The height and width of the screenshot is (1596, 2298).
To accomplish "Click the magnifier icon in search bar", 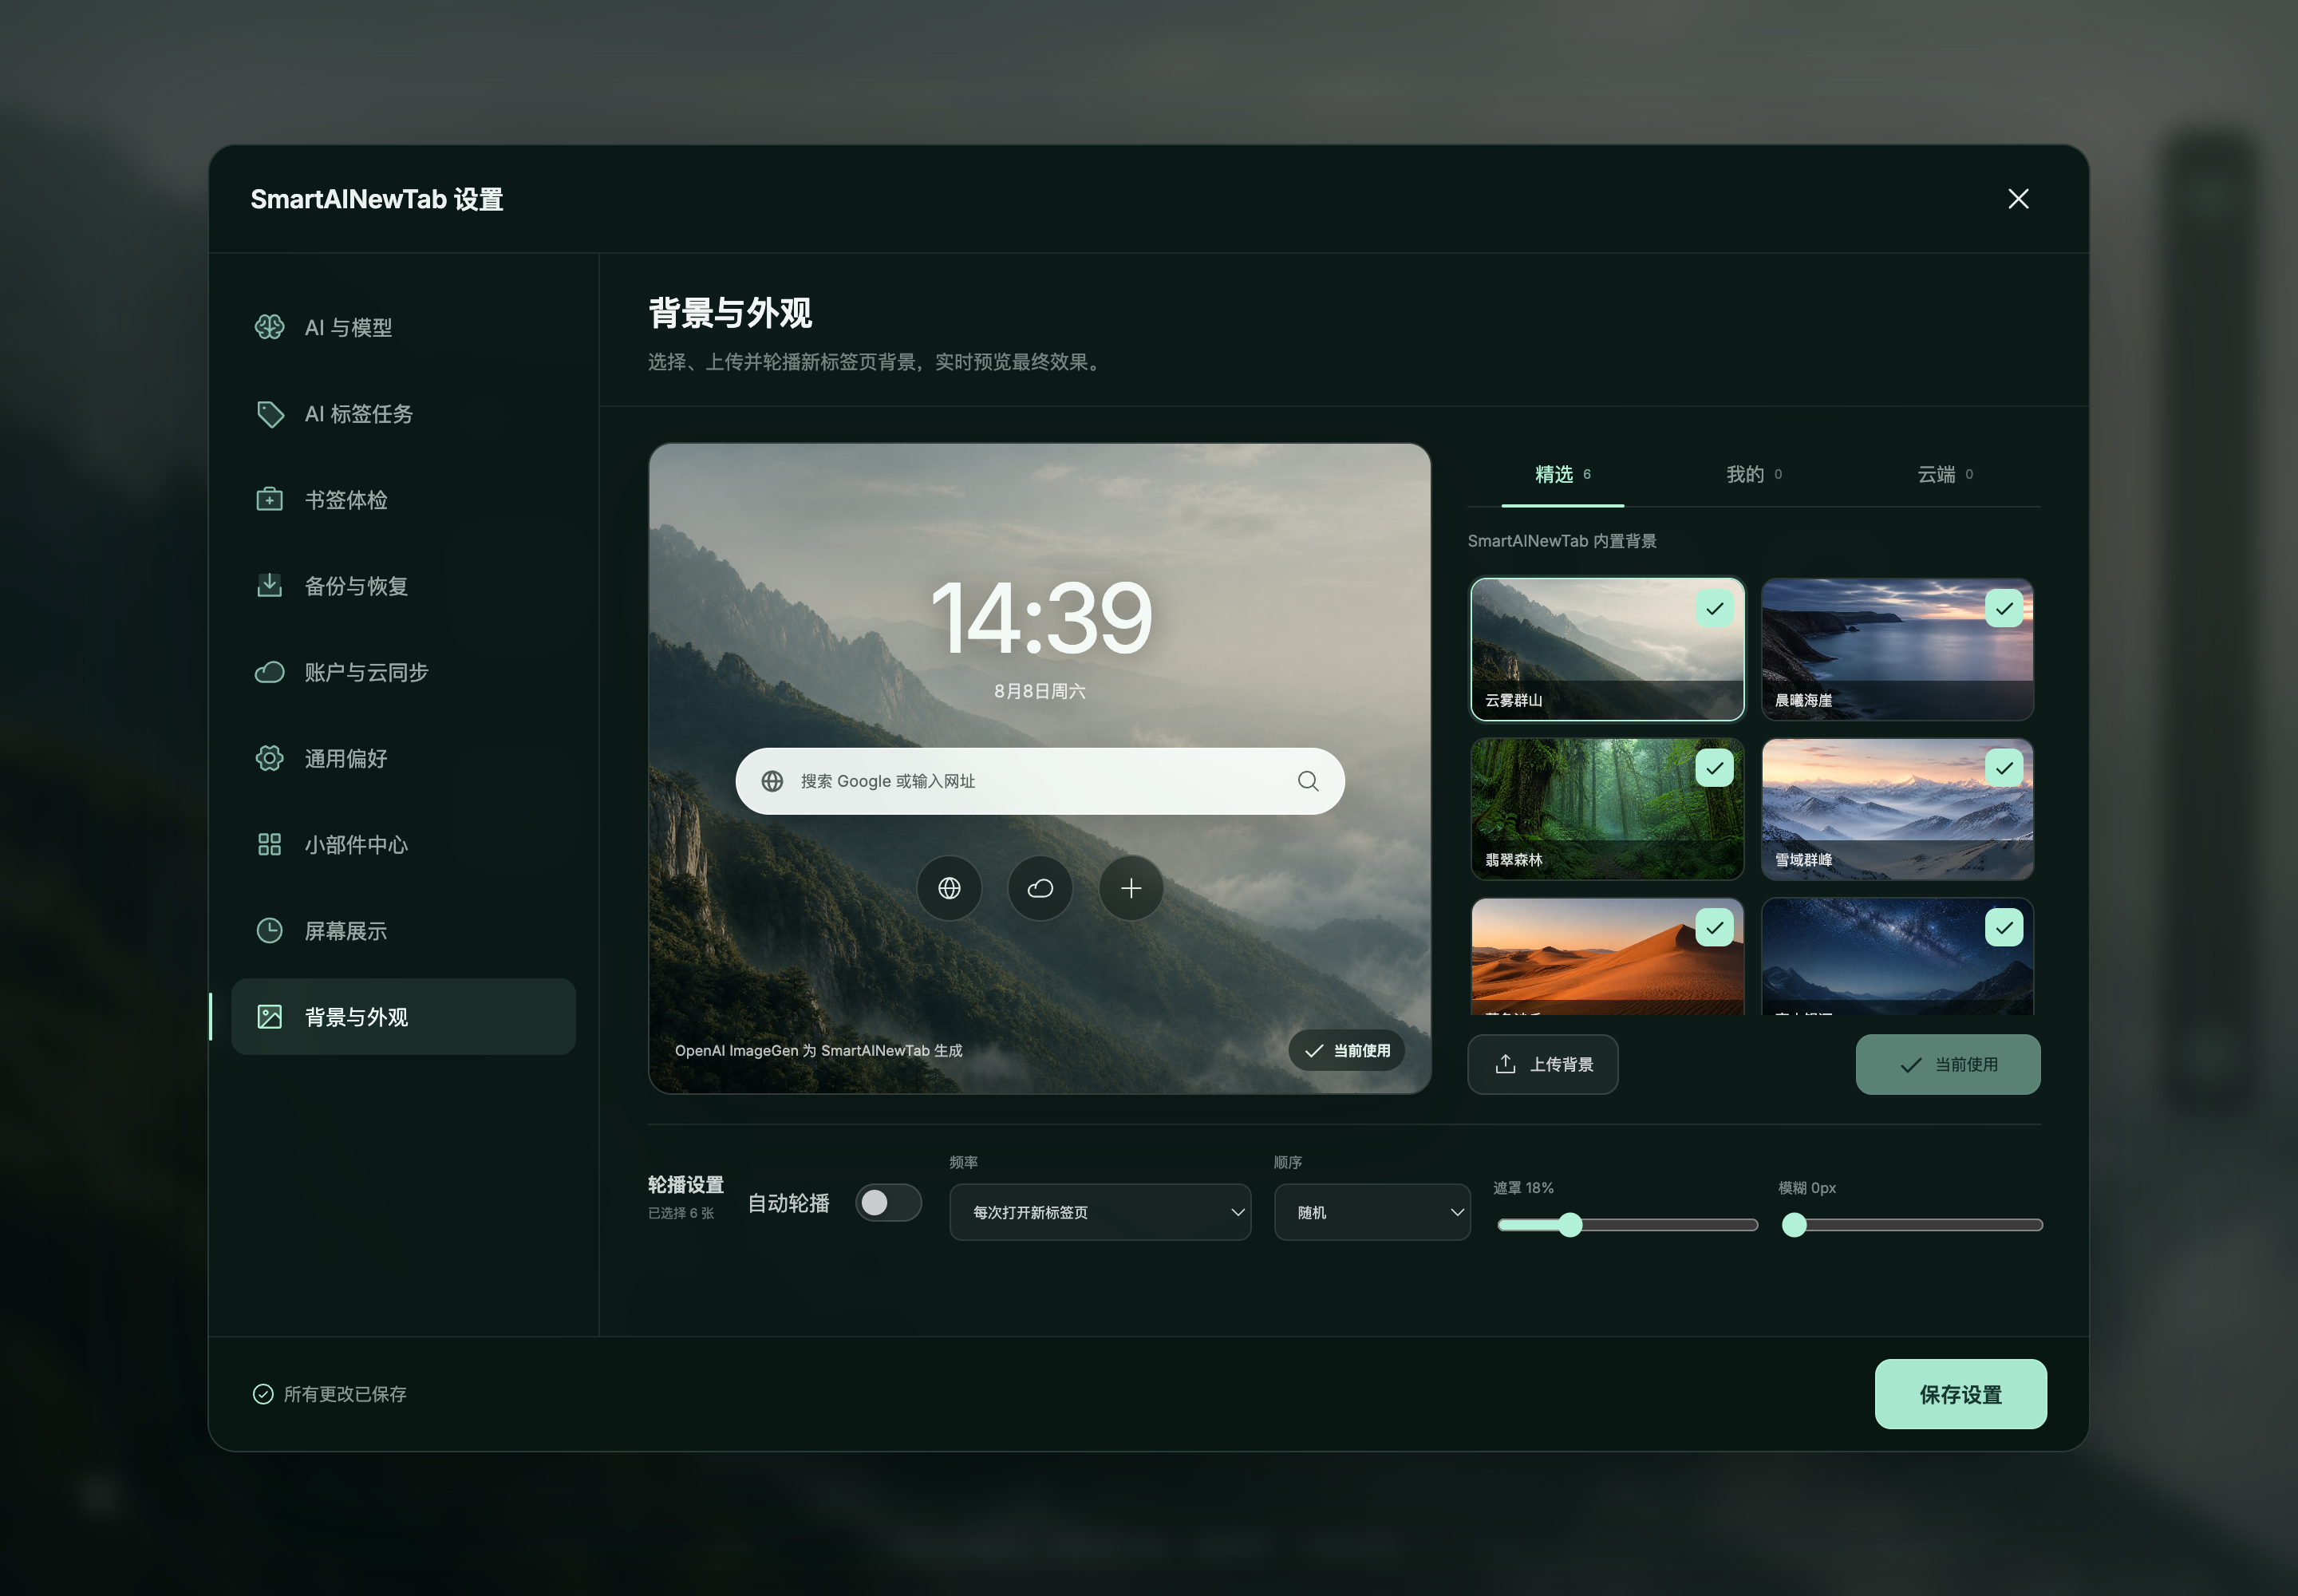I will [x=1308, y=781].
